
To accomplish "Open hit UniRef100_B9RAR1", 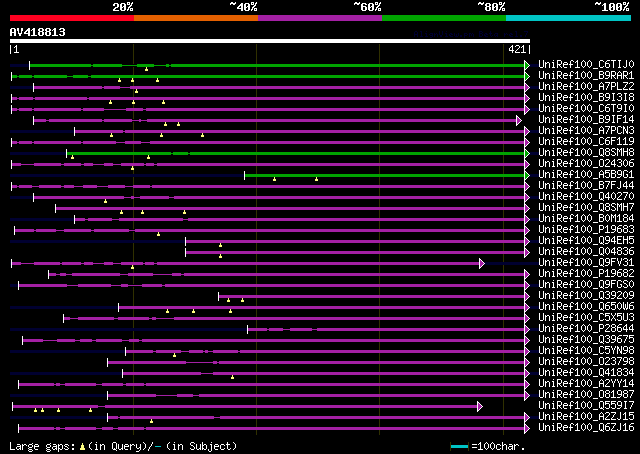I will coord(586,76).
